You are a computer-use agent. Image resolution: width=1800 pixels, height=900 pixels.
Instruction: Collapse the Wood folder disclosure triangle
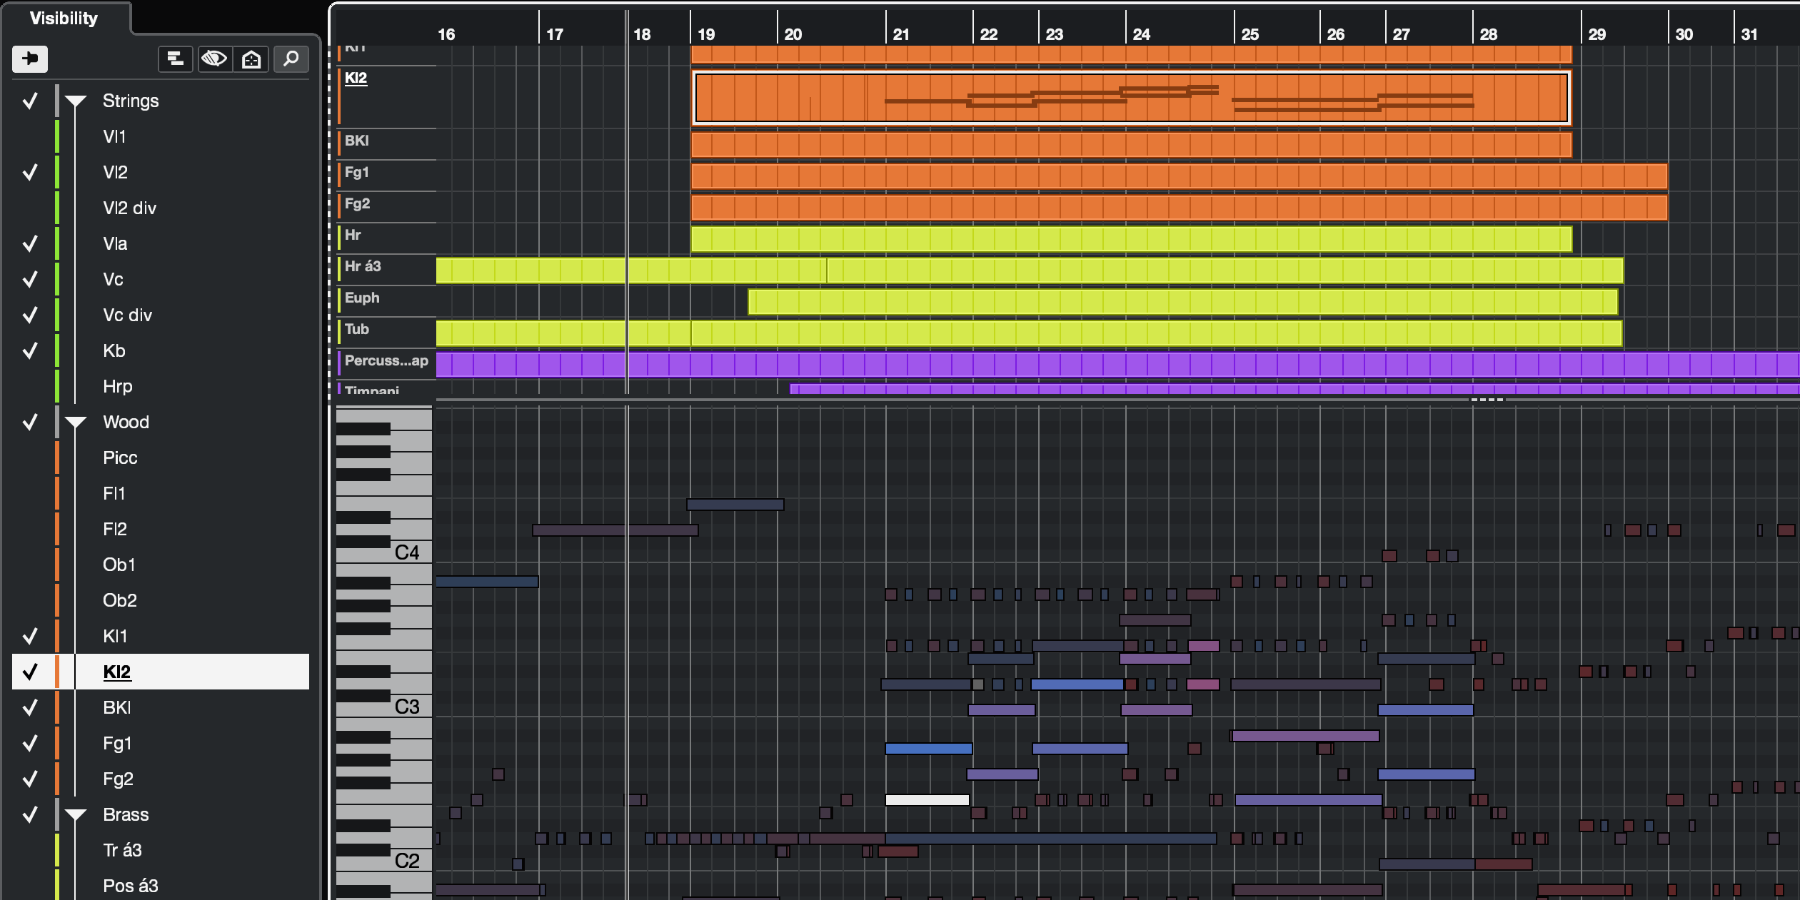(x=75, y=421)
